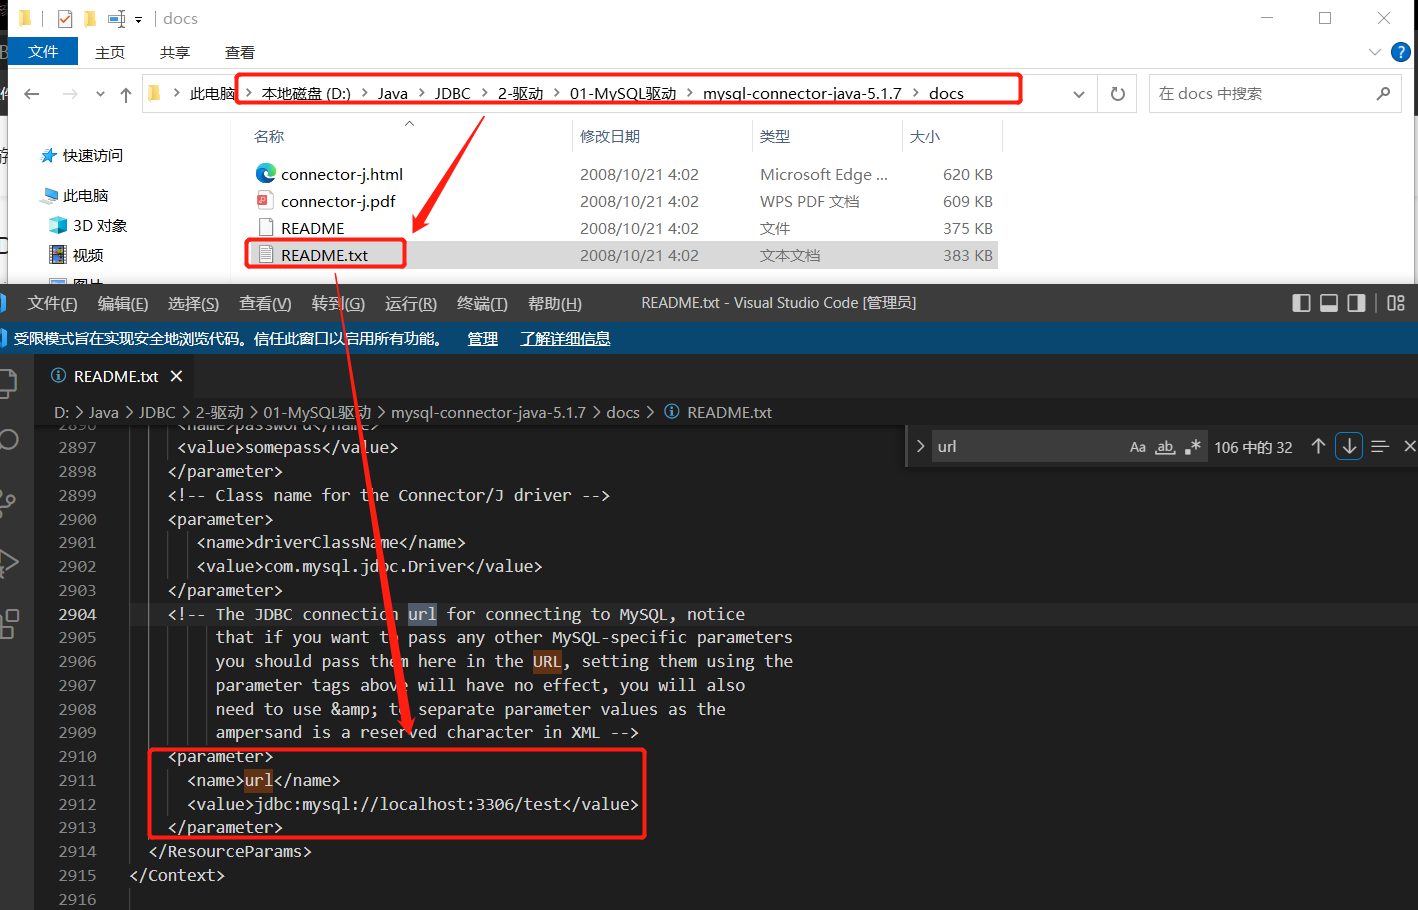Viewport: 1418px width, 910px height.
Task: Close the find widget
Action: coord(1409,446)
